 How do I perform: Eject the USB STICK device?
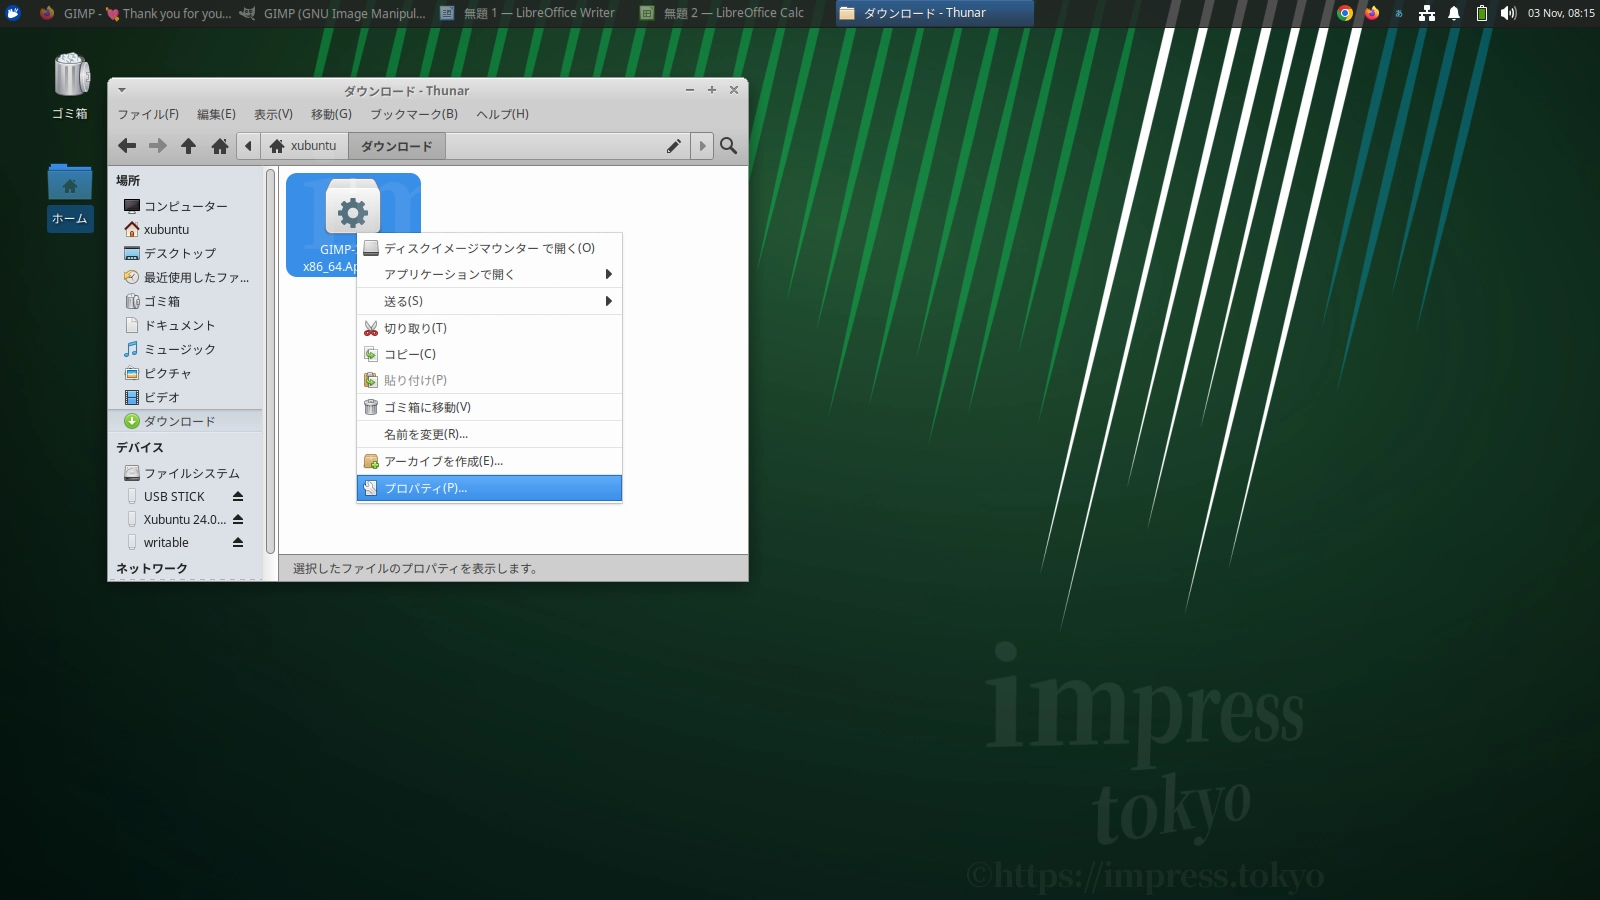(x=238, y=496)
